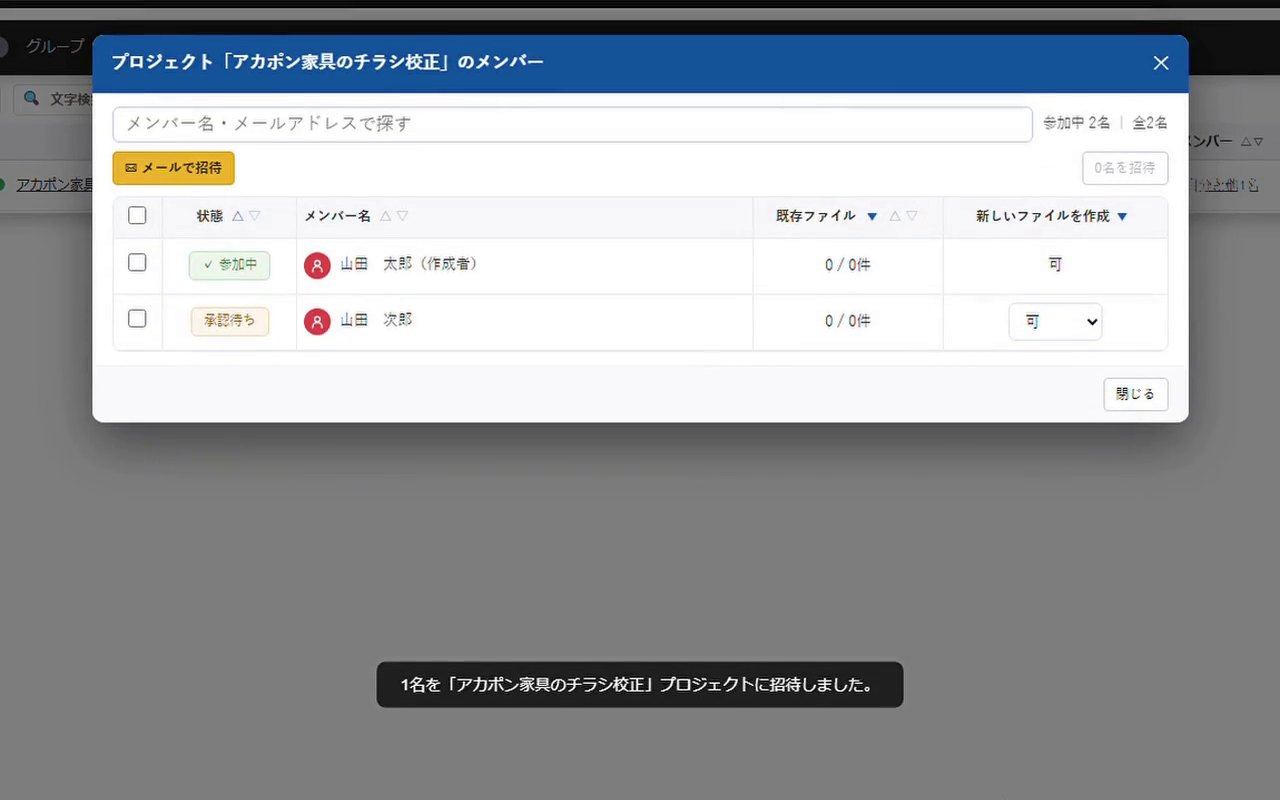Sort 状態 column ascending with up triangle

point(238,216)
